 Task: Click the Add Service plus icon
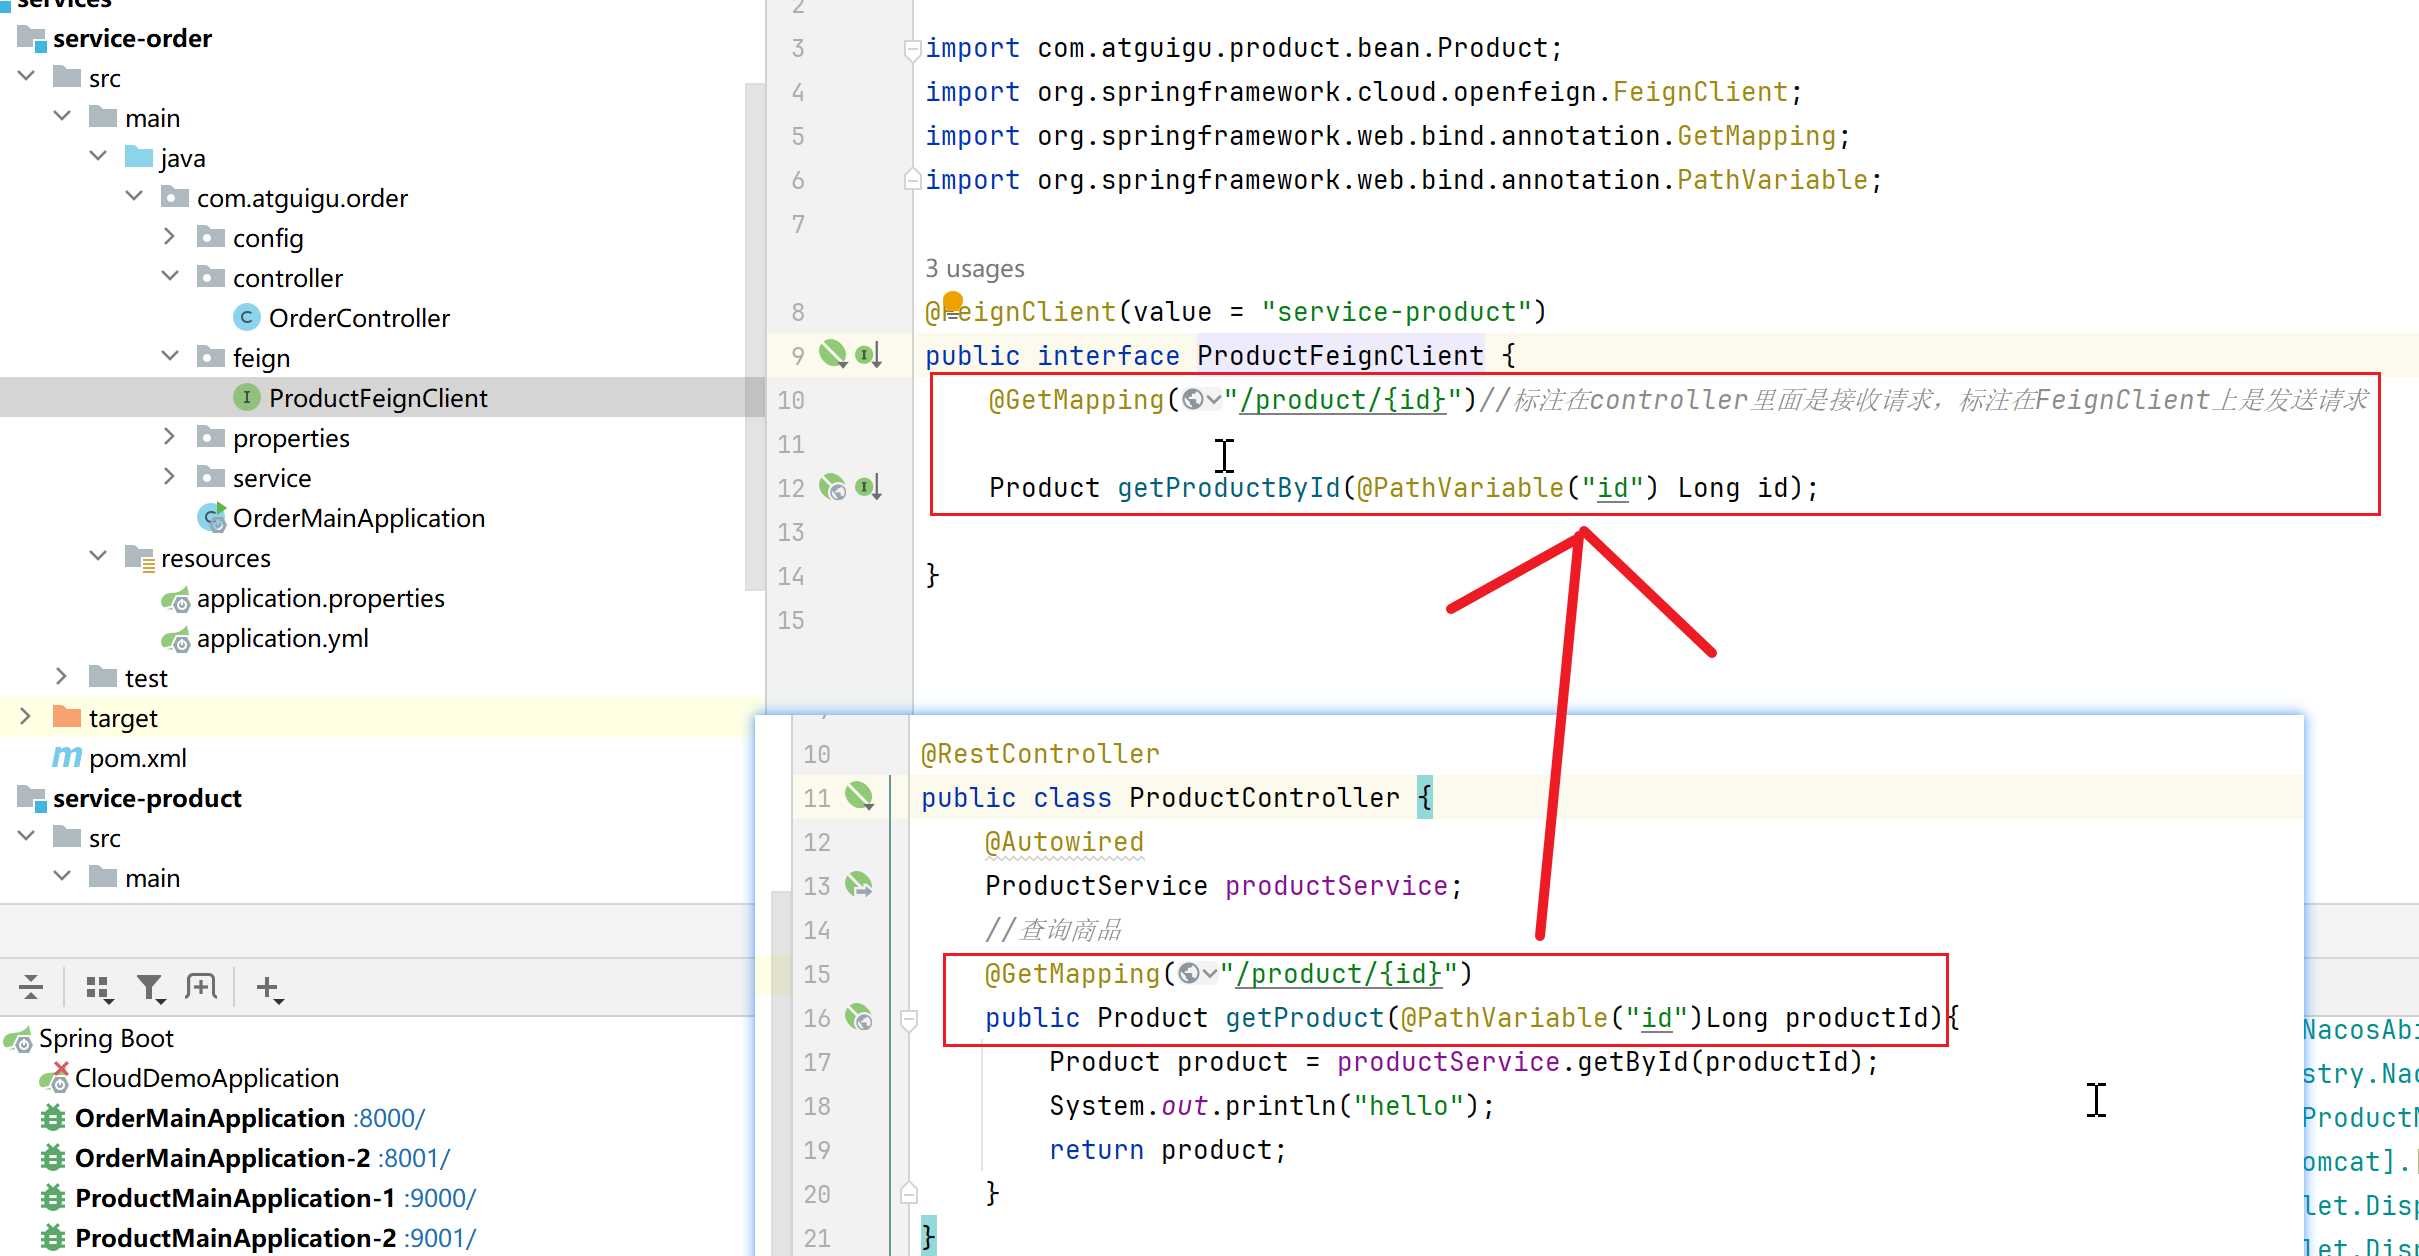pos(267,988)
